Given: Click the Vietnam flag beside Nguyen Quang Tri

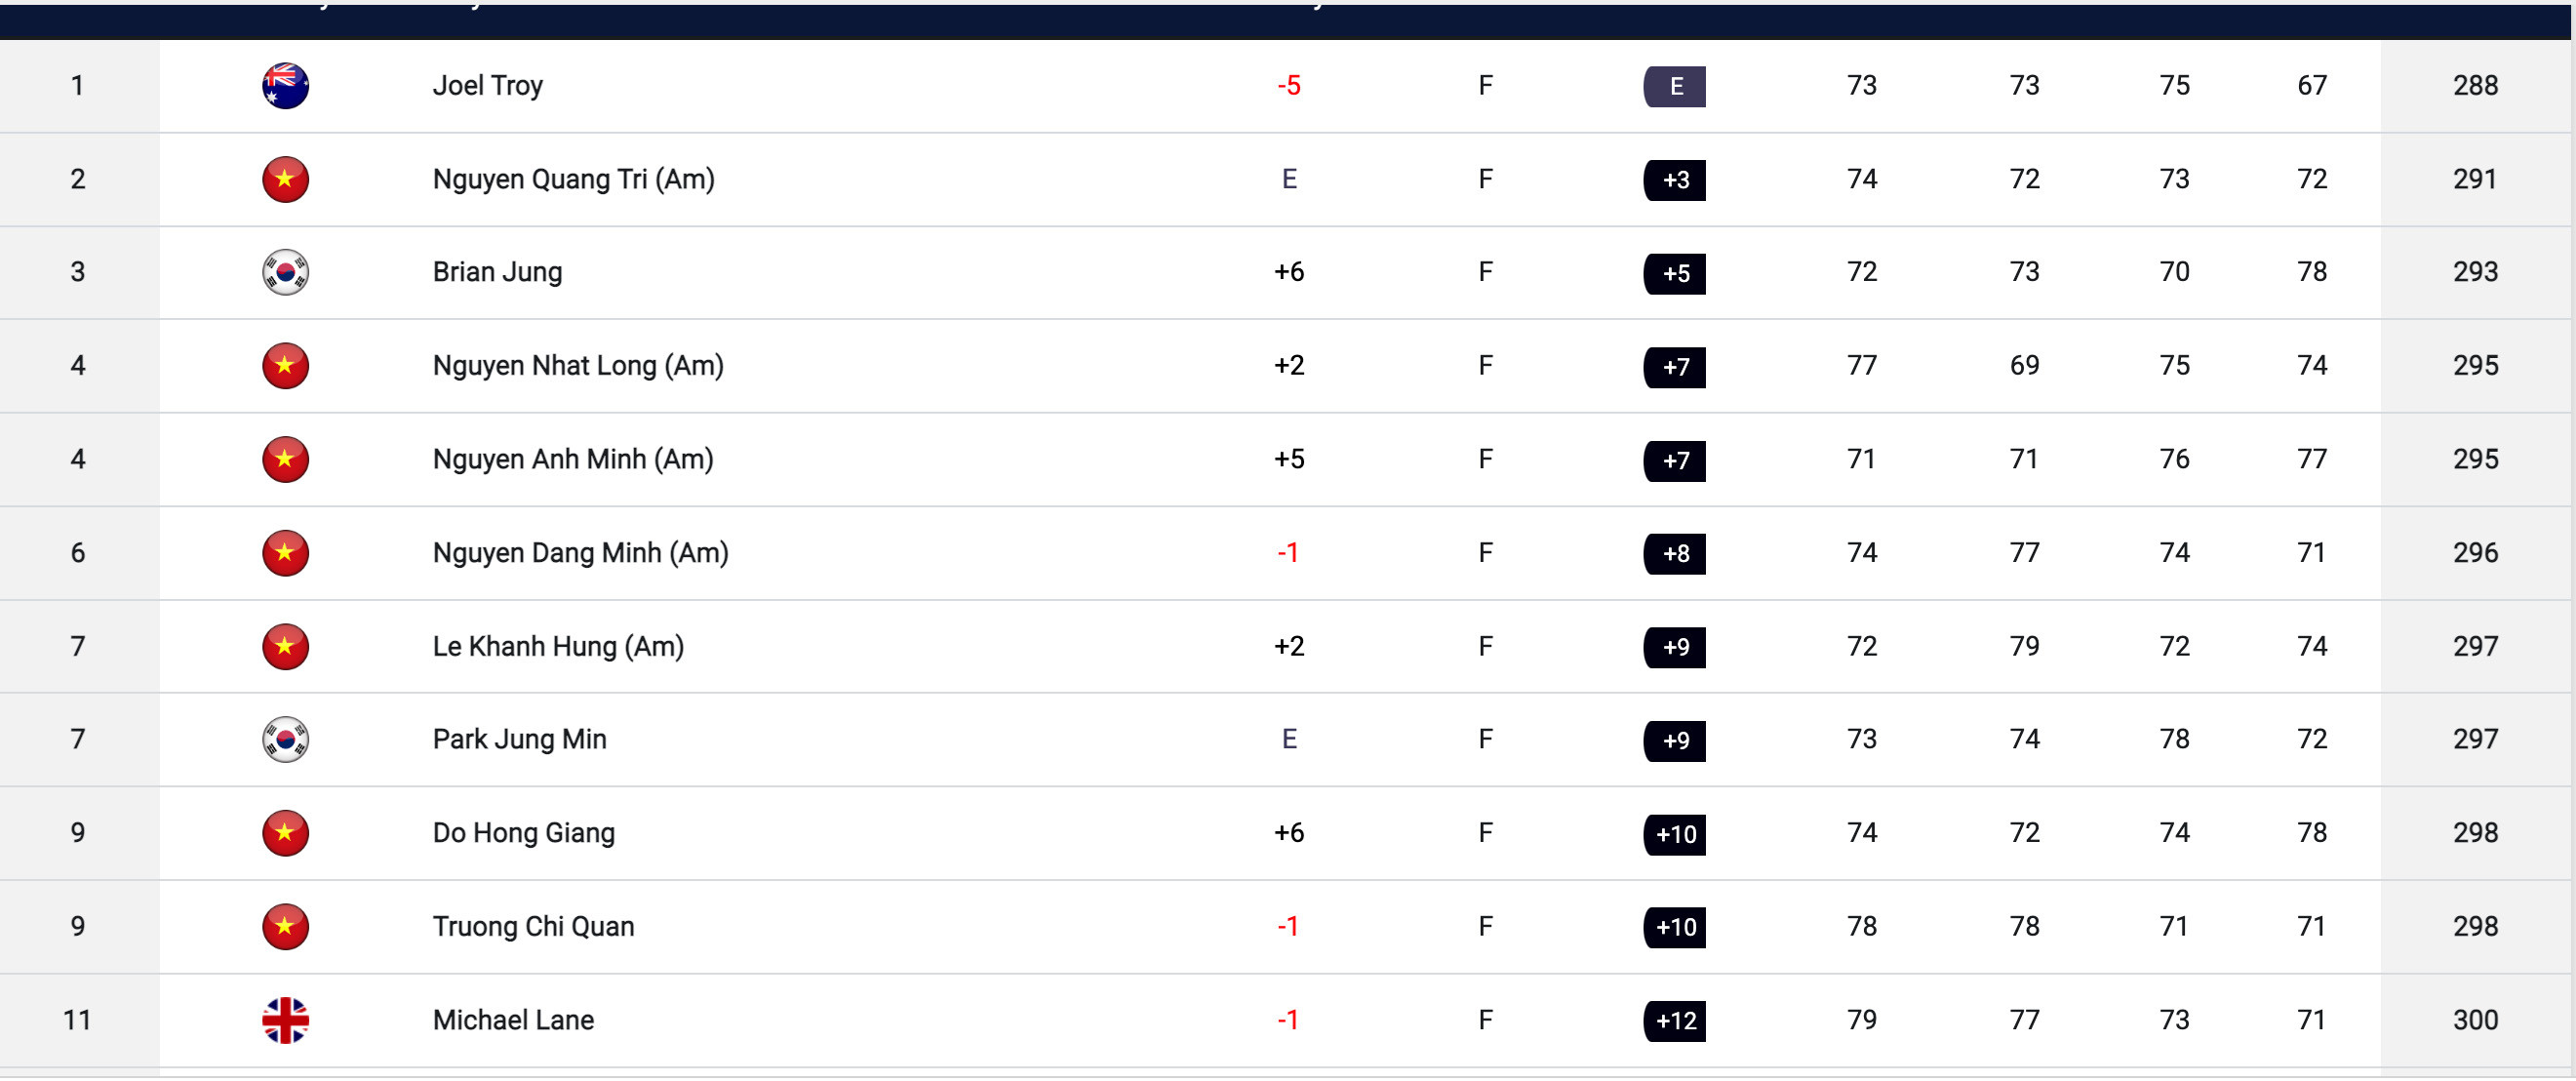Looking at the screenshot, I should coord(285,180).
